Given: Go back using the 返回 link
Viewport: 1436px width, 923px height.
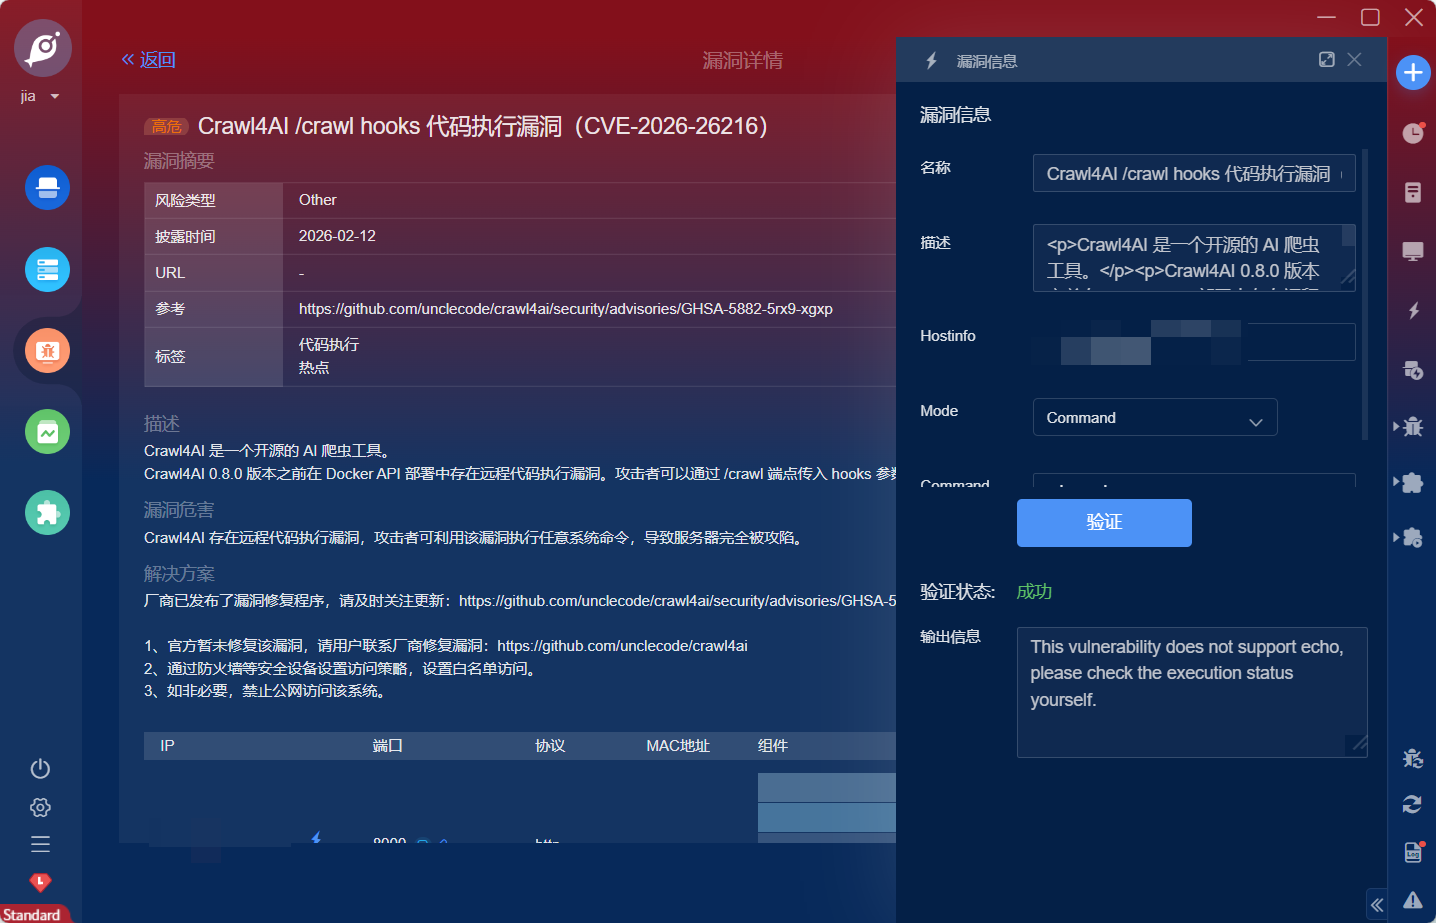Looking at the screenshot, I should point(148,60).
